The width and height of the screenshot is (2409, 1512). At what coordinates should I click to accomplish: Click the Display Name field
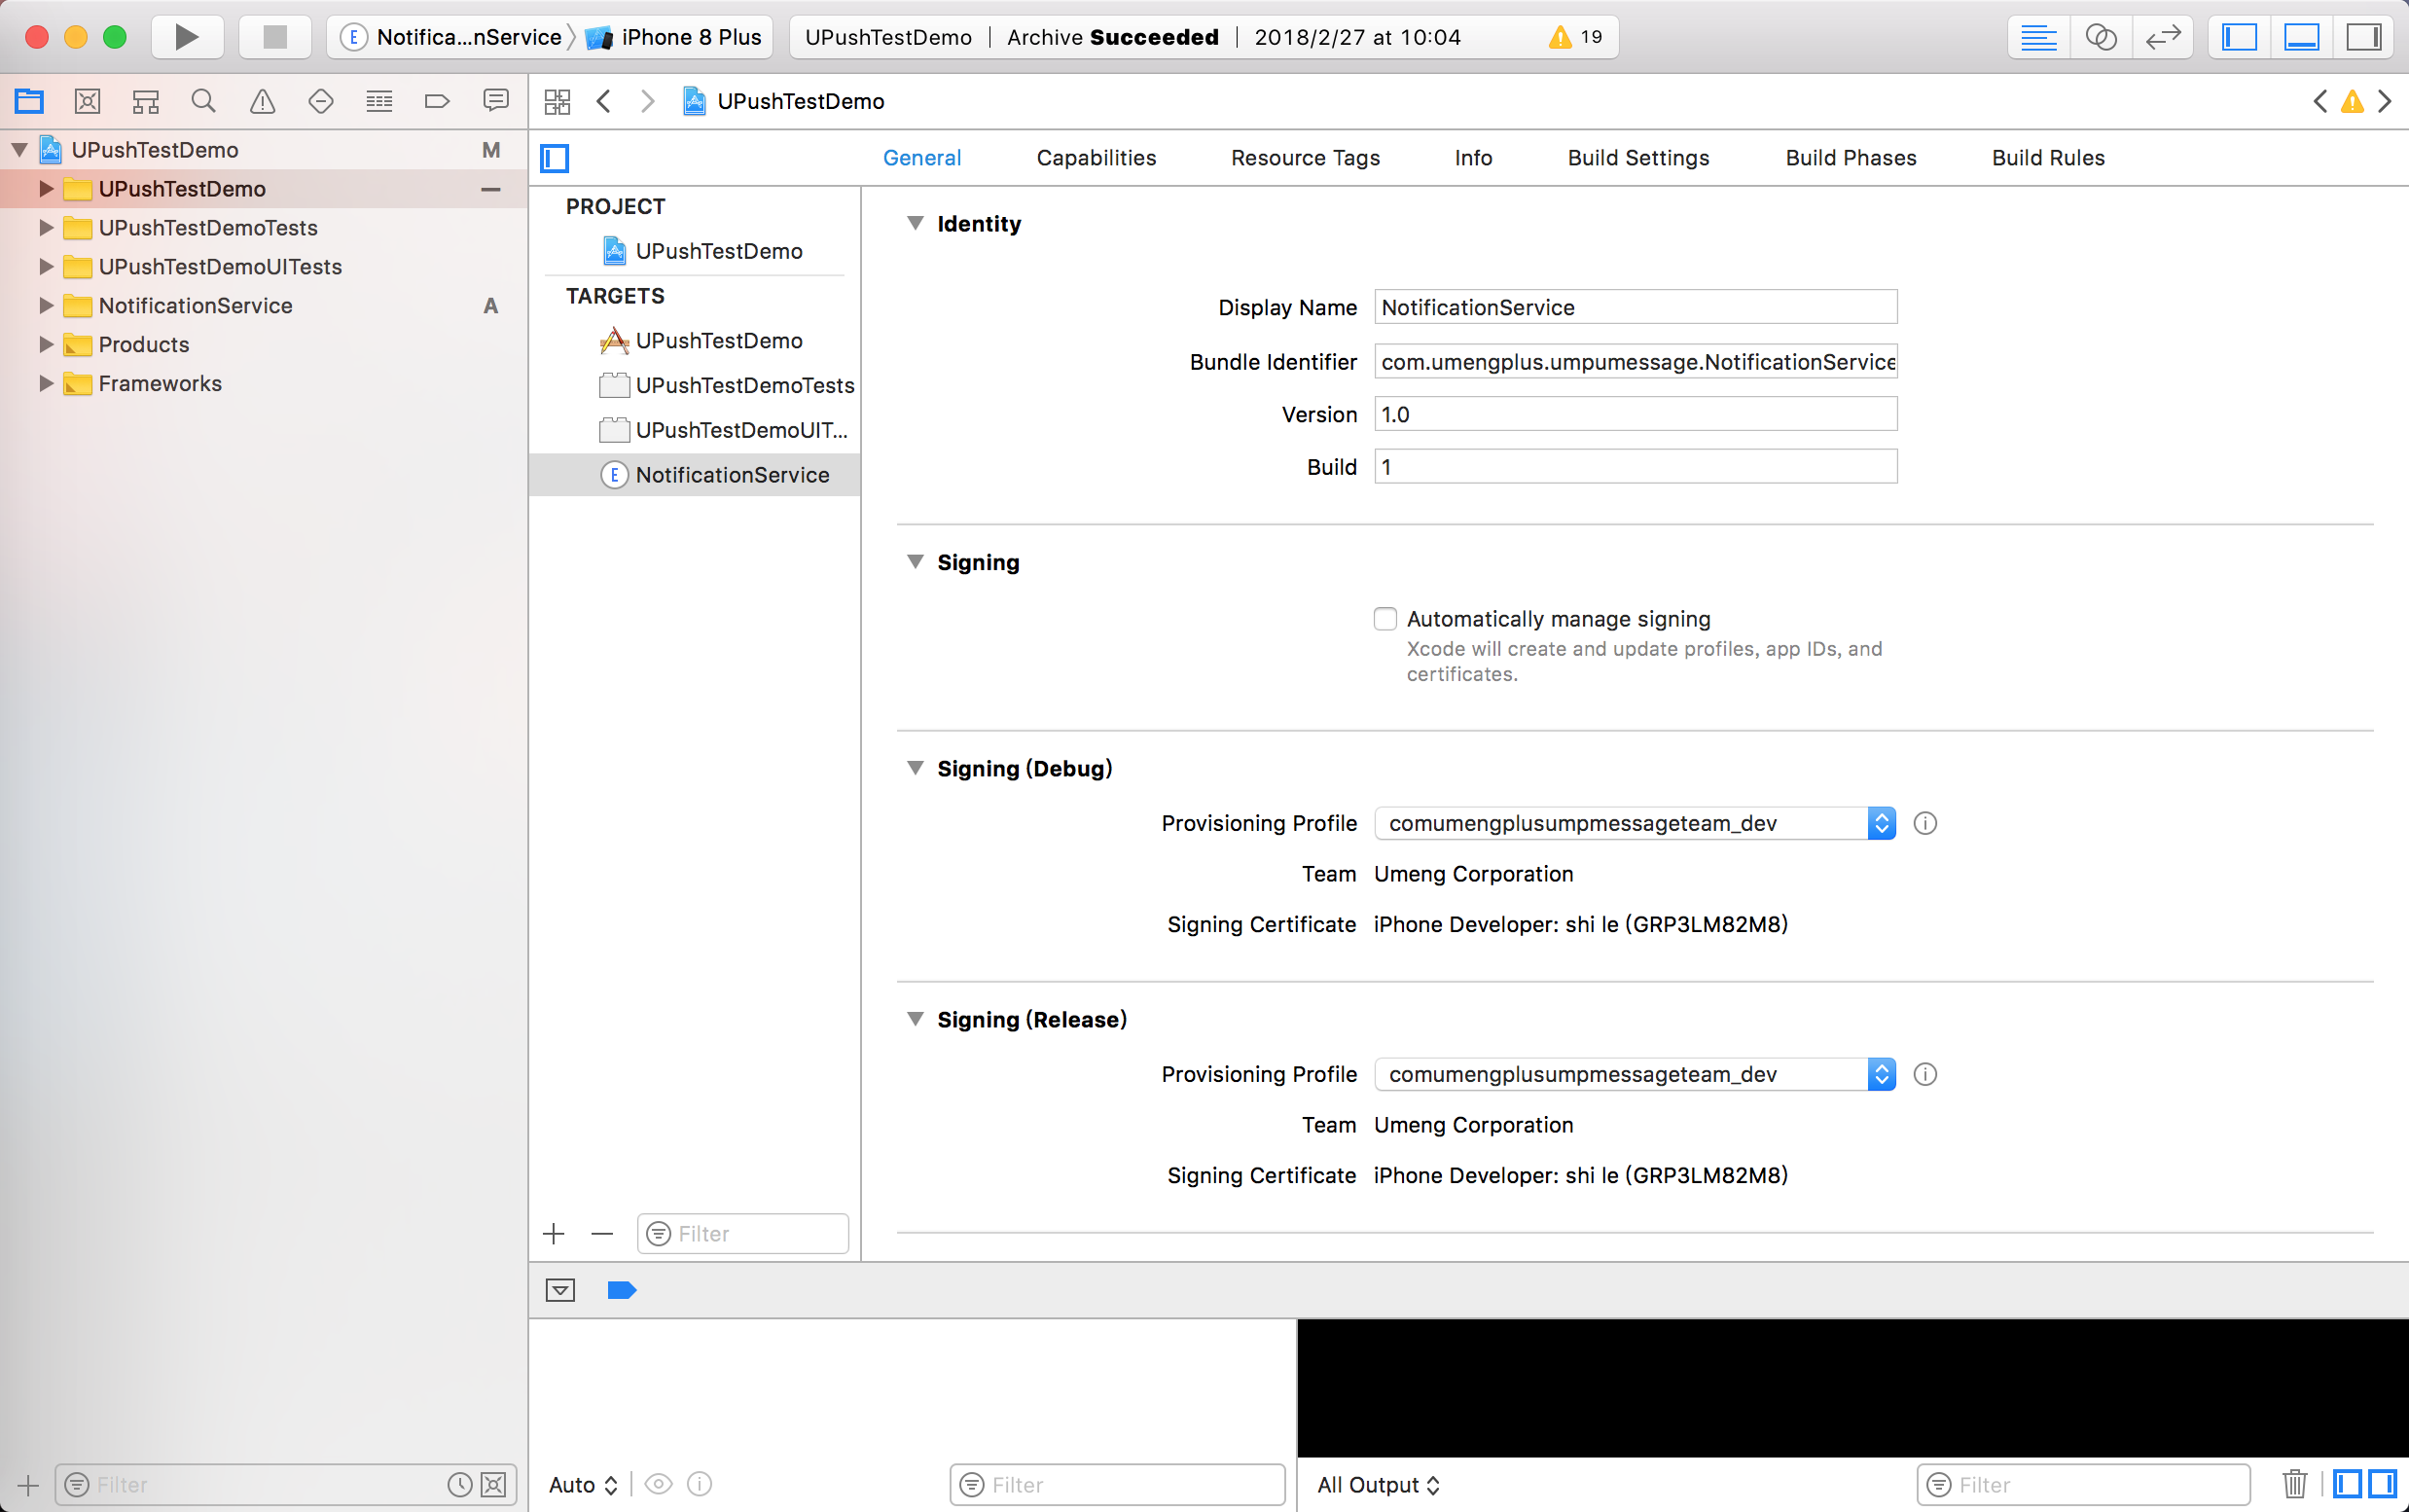point(1636,307)
